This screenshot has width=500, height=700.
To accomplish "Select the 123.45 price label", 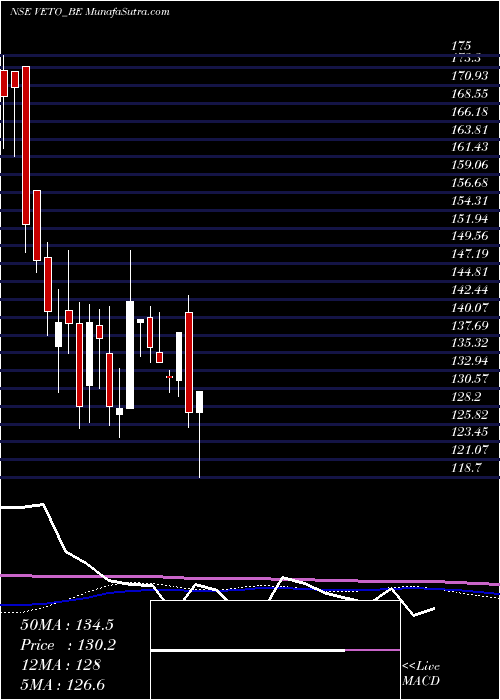I will tap(470, 432).
